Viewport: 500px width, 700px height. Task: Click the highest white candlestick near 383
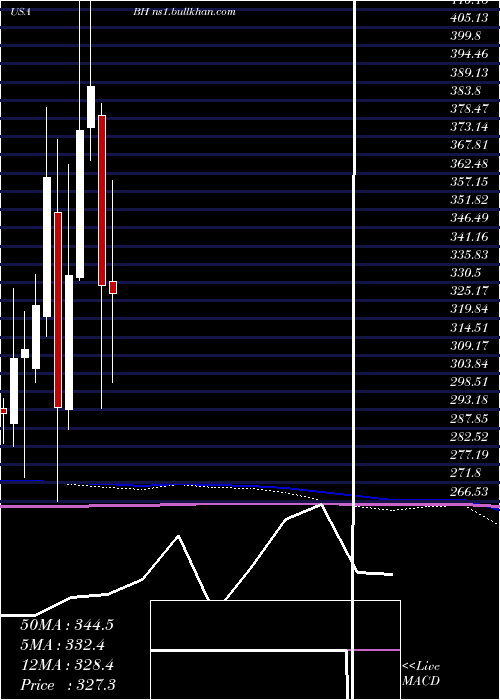[91, 107]
